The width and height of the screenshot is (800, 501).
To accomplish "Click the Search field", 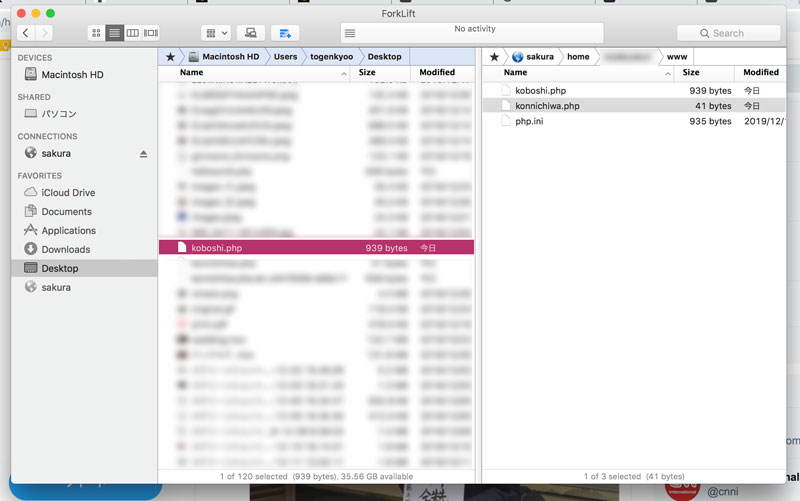I will 728,33.
